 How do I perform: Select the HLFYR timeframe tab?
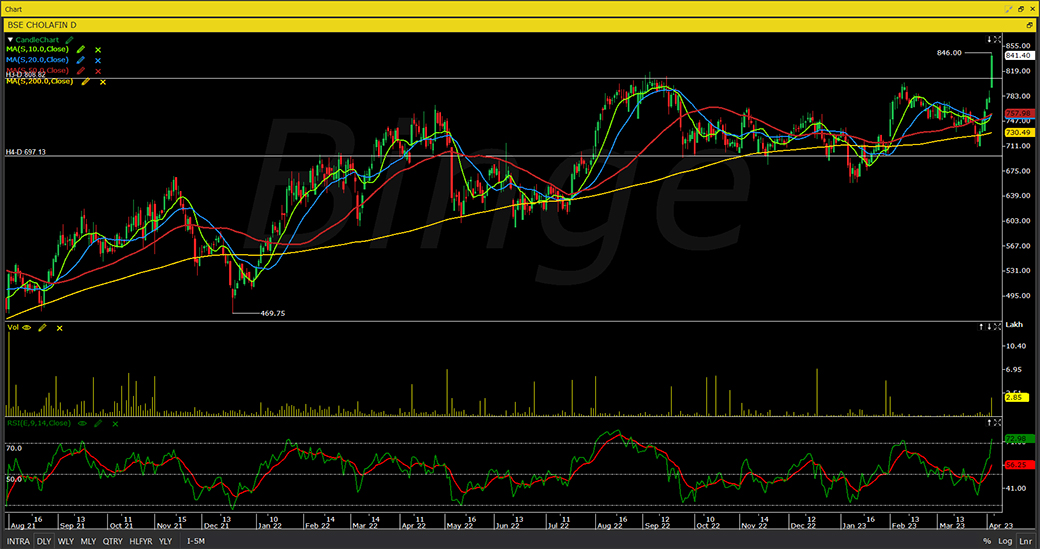(141, 541)
